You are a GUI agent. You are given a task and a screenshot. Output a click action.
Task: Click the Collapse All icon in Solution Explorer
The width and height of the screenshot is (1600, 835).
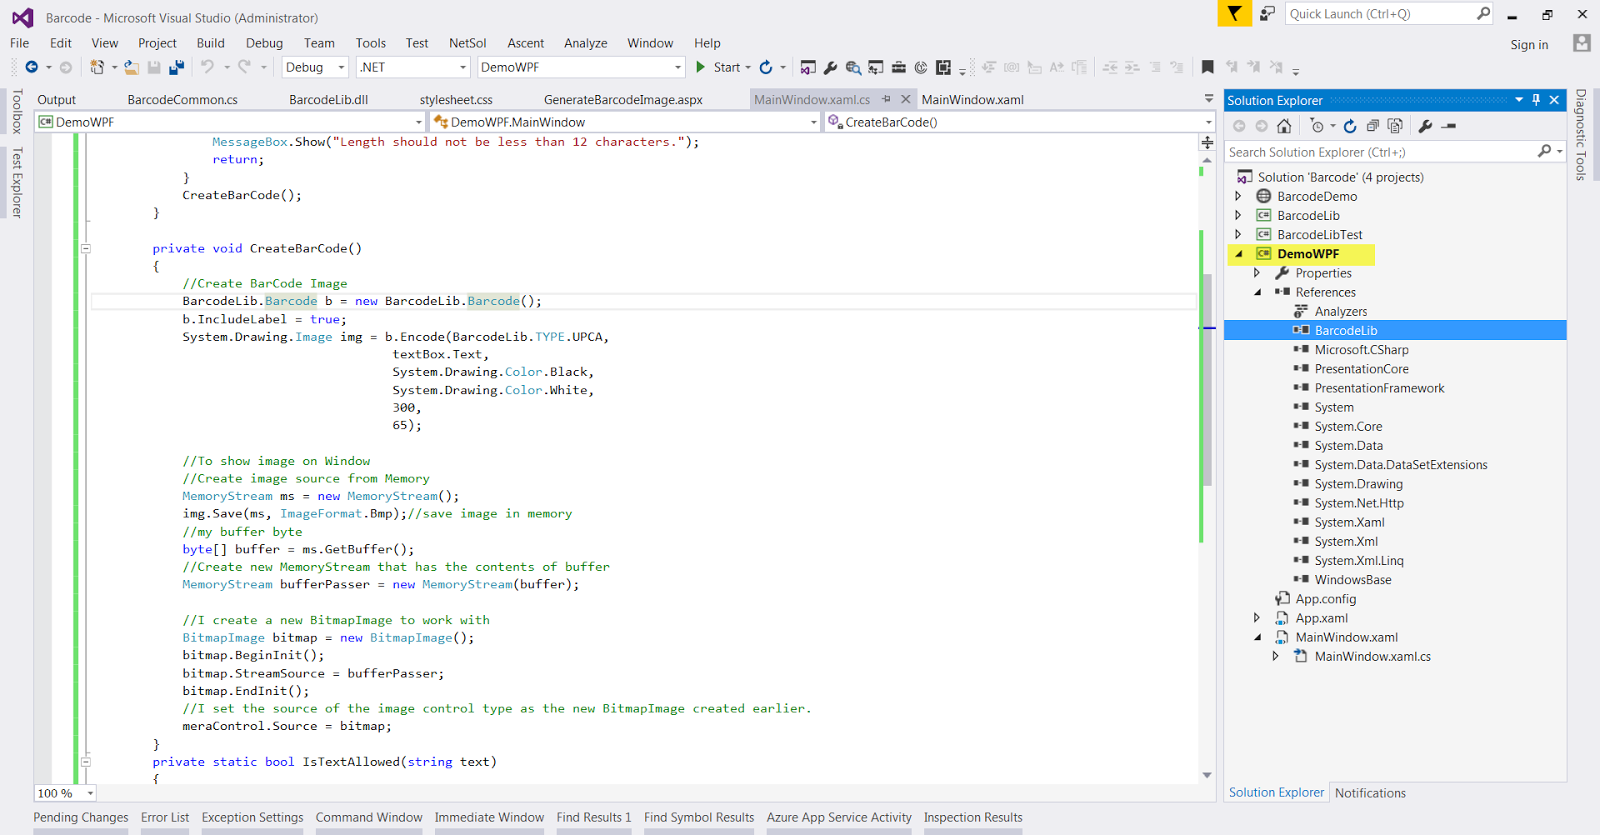pyautogui.click(x=1373, y=126)
